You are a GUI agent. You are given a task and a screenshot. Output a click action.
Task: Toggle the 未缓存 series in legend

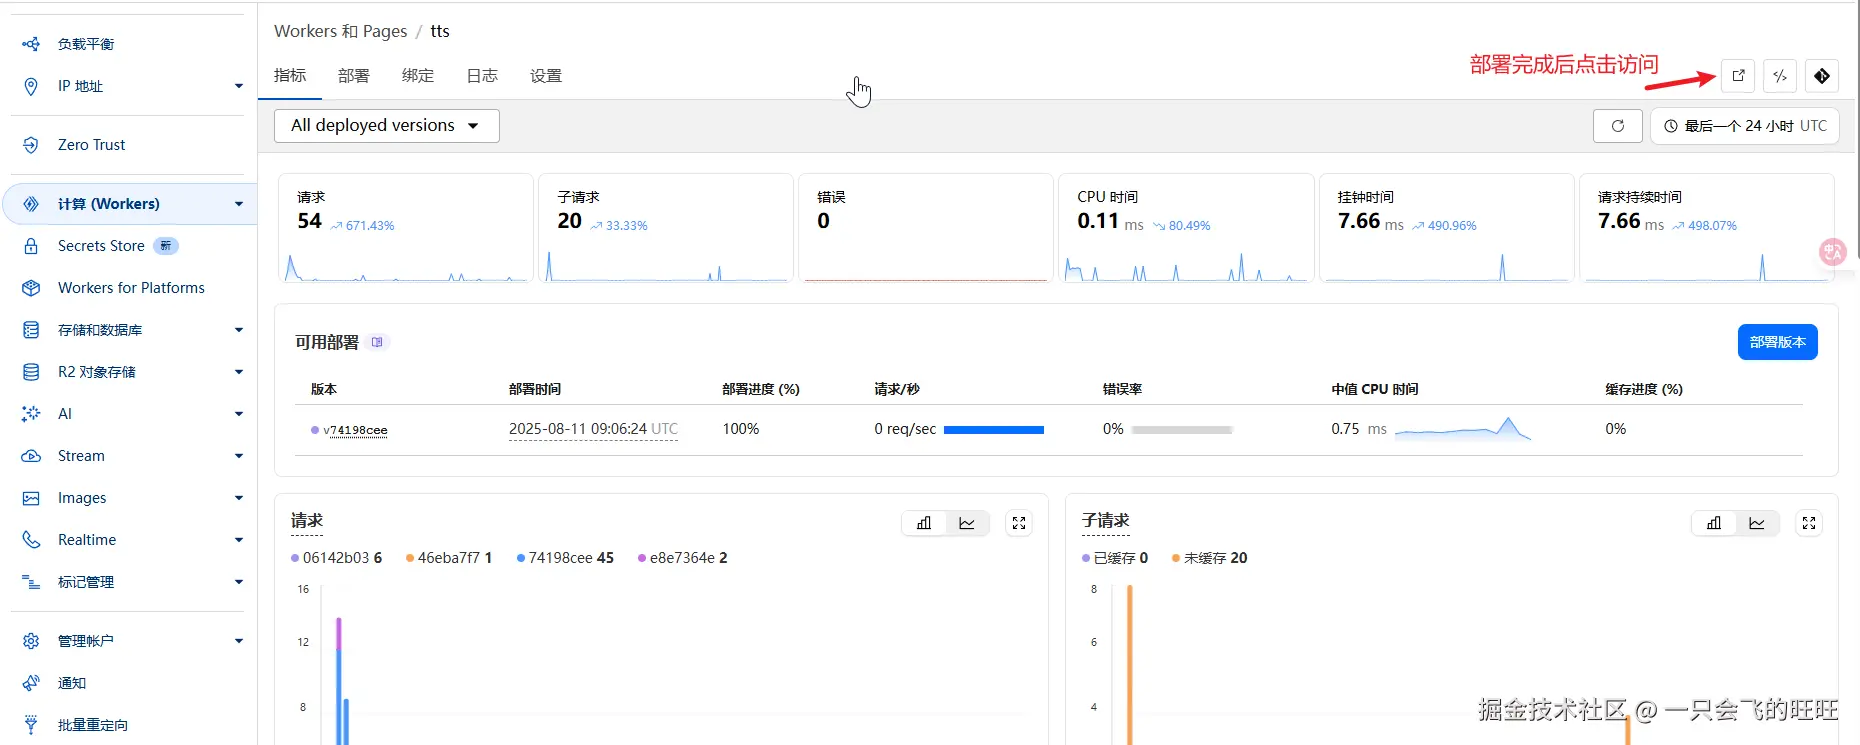(1209, 558)
